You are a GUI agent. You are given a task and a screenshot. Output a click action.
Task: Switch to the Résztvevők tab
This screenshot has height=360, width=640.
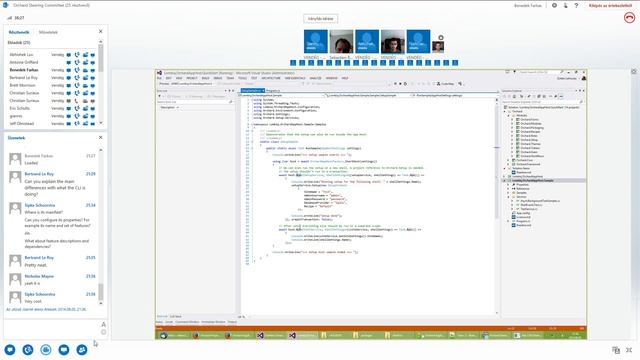tap(19, 32)
